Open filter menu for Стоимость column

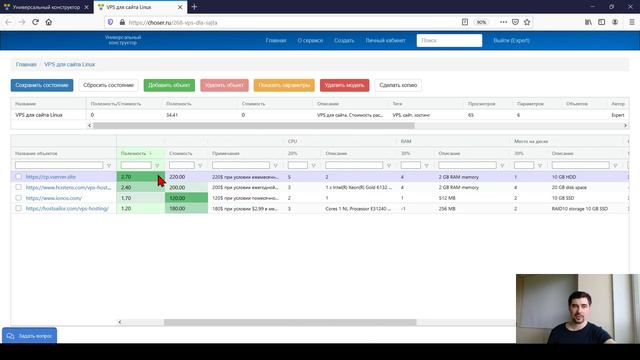click(200, 165)
